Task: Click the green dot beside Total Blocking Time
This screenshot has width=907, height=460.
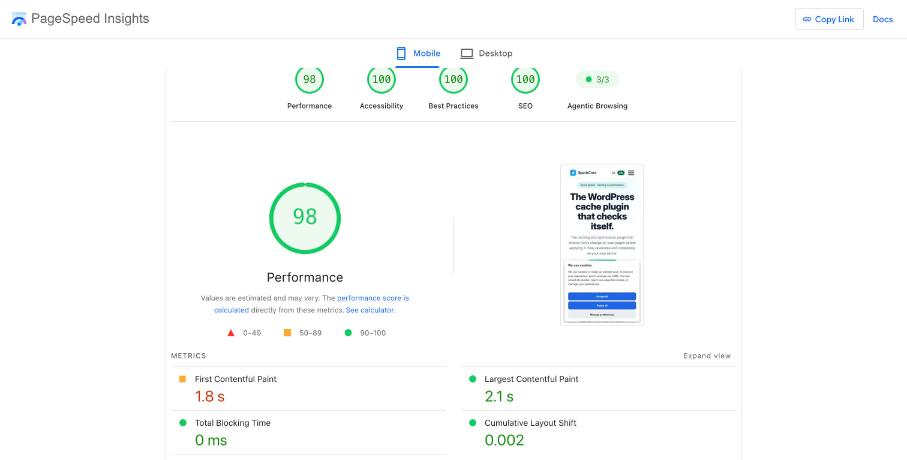Action: coord(183,423)
